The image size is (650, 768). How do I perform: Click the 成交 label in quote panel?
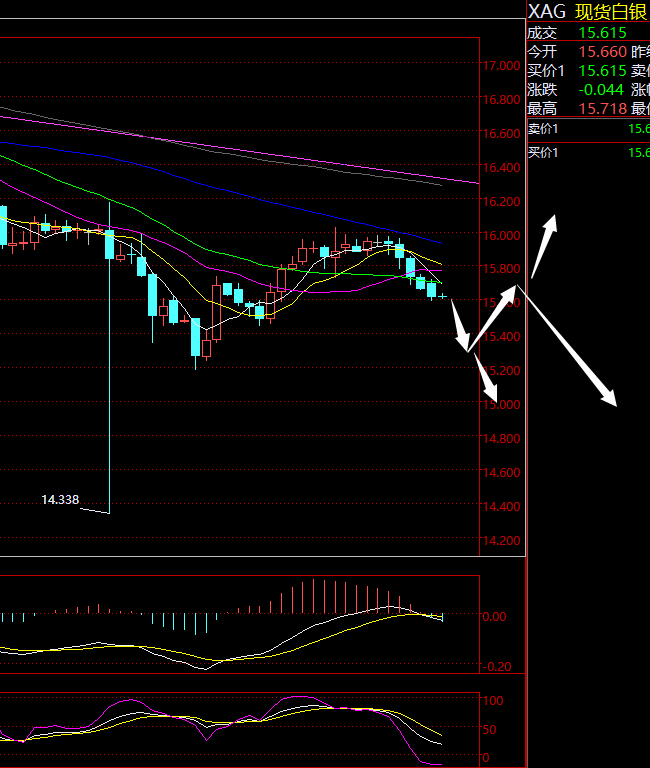(542, 33)
